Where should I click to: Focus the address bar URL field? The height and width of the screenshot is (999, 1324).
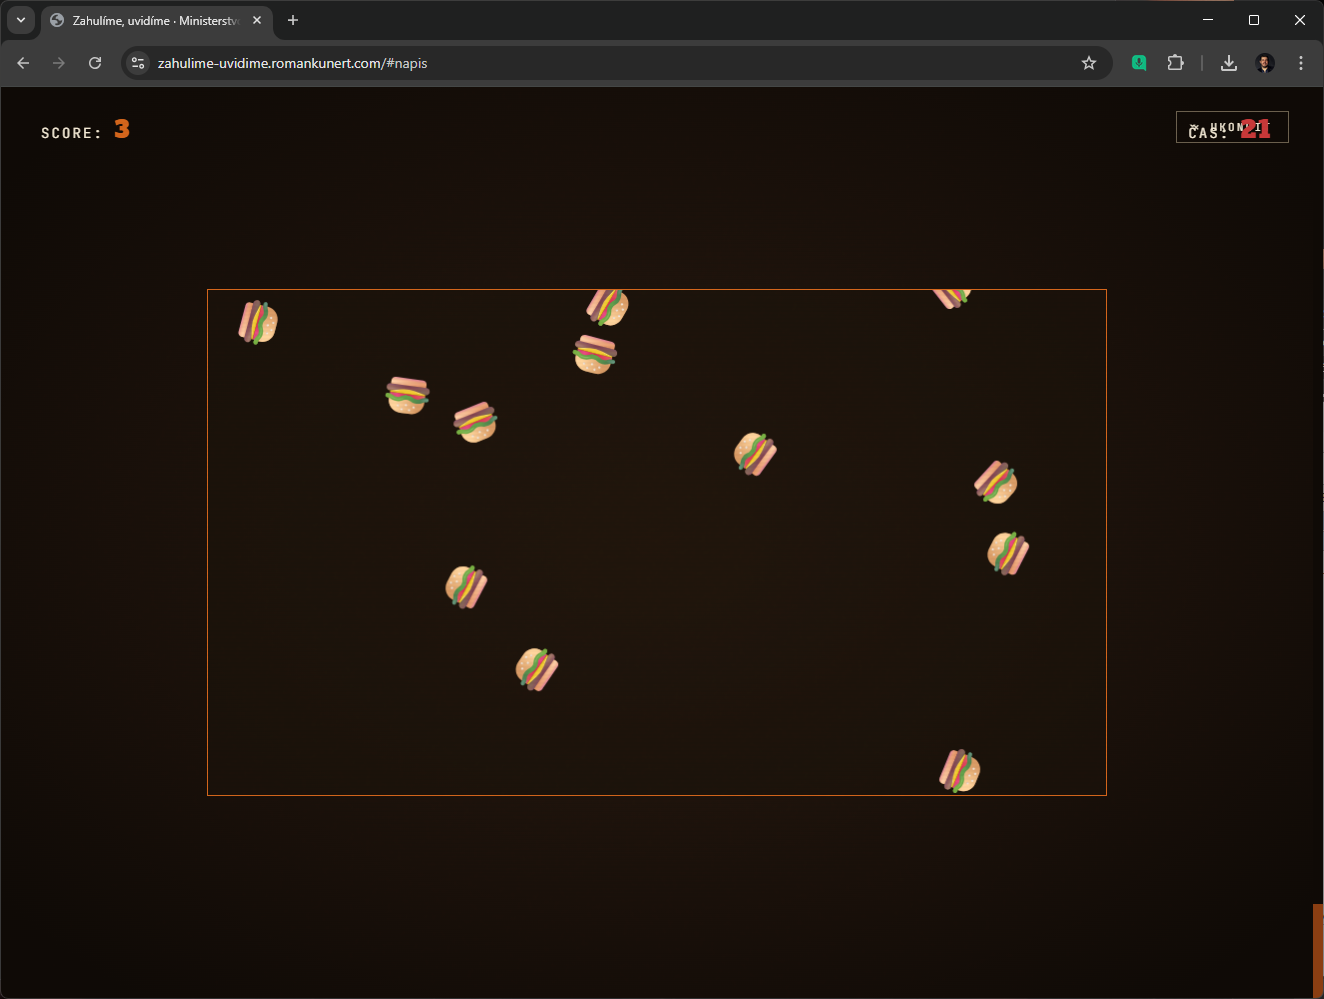point(600,63)
